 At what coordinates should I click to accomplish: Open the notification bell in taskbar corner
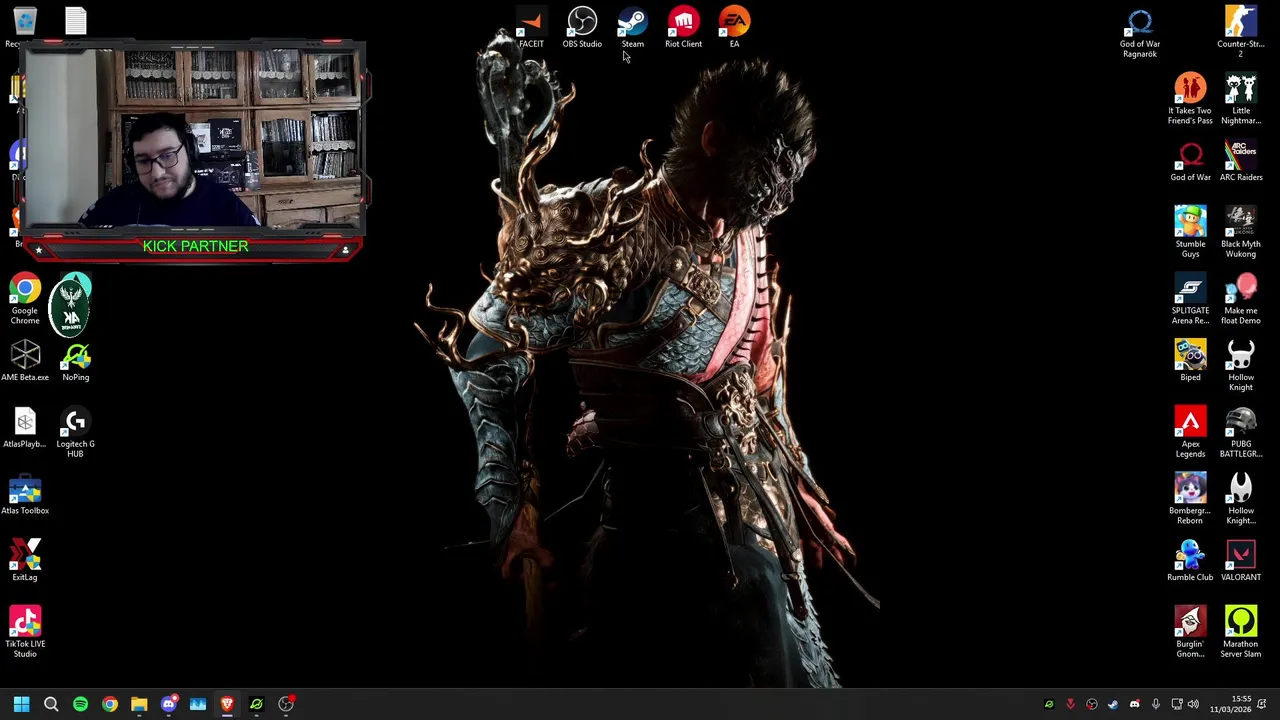[1262, 705]
